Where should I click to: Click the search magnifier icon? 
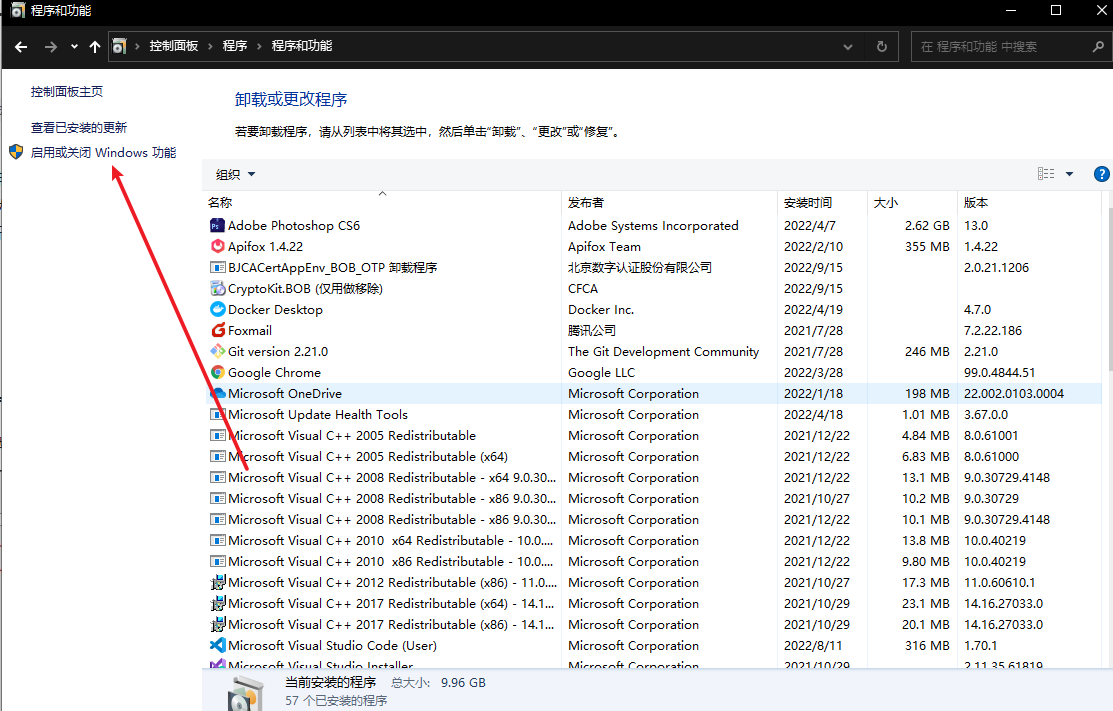[1098, 47]
